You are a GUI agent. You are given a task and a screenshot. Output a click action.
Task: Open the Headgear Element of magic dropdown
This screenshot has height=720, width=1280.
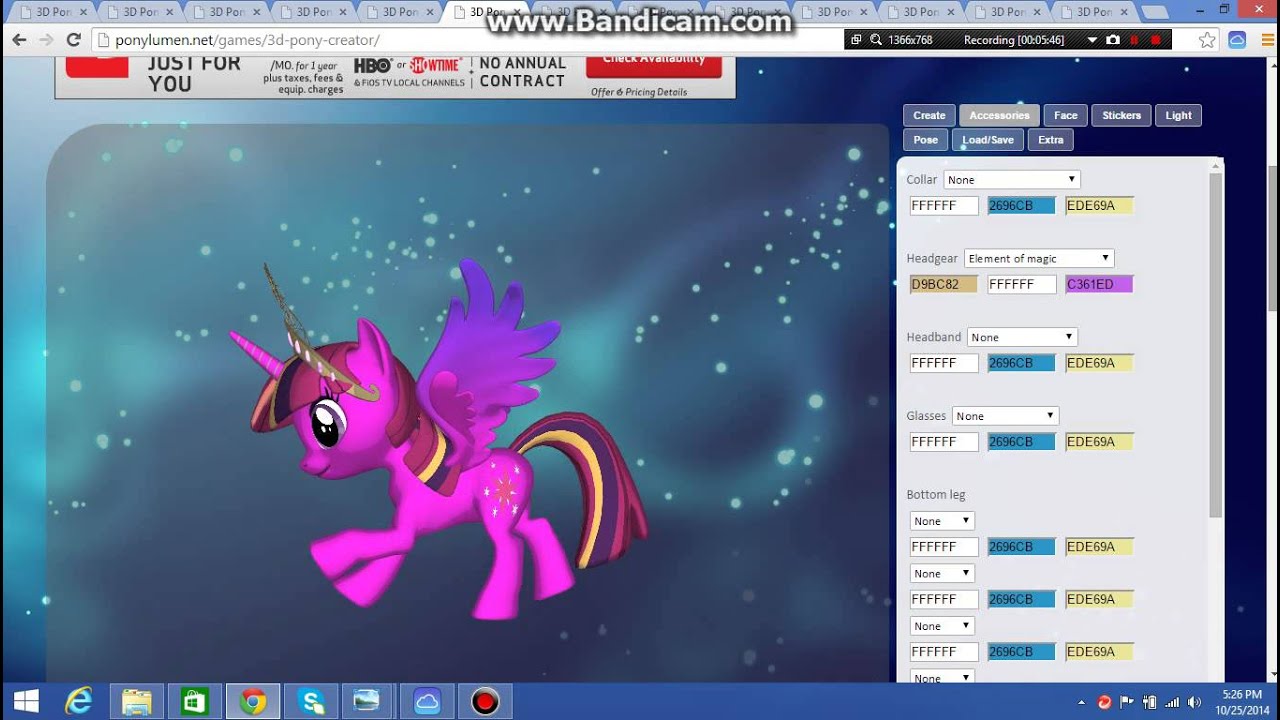[1039, 258]
